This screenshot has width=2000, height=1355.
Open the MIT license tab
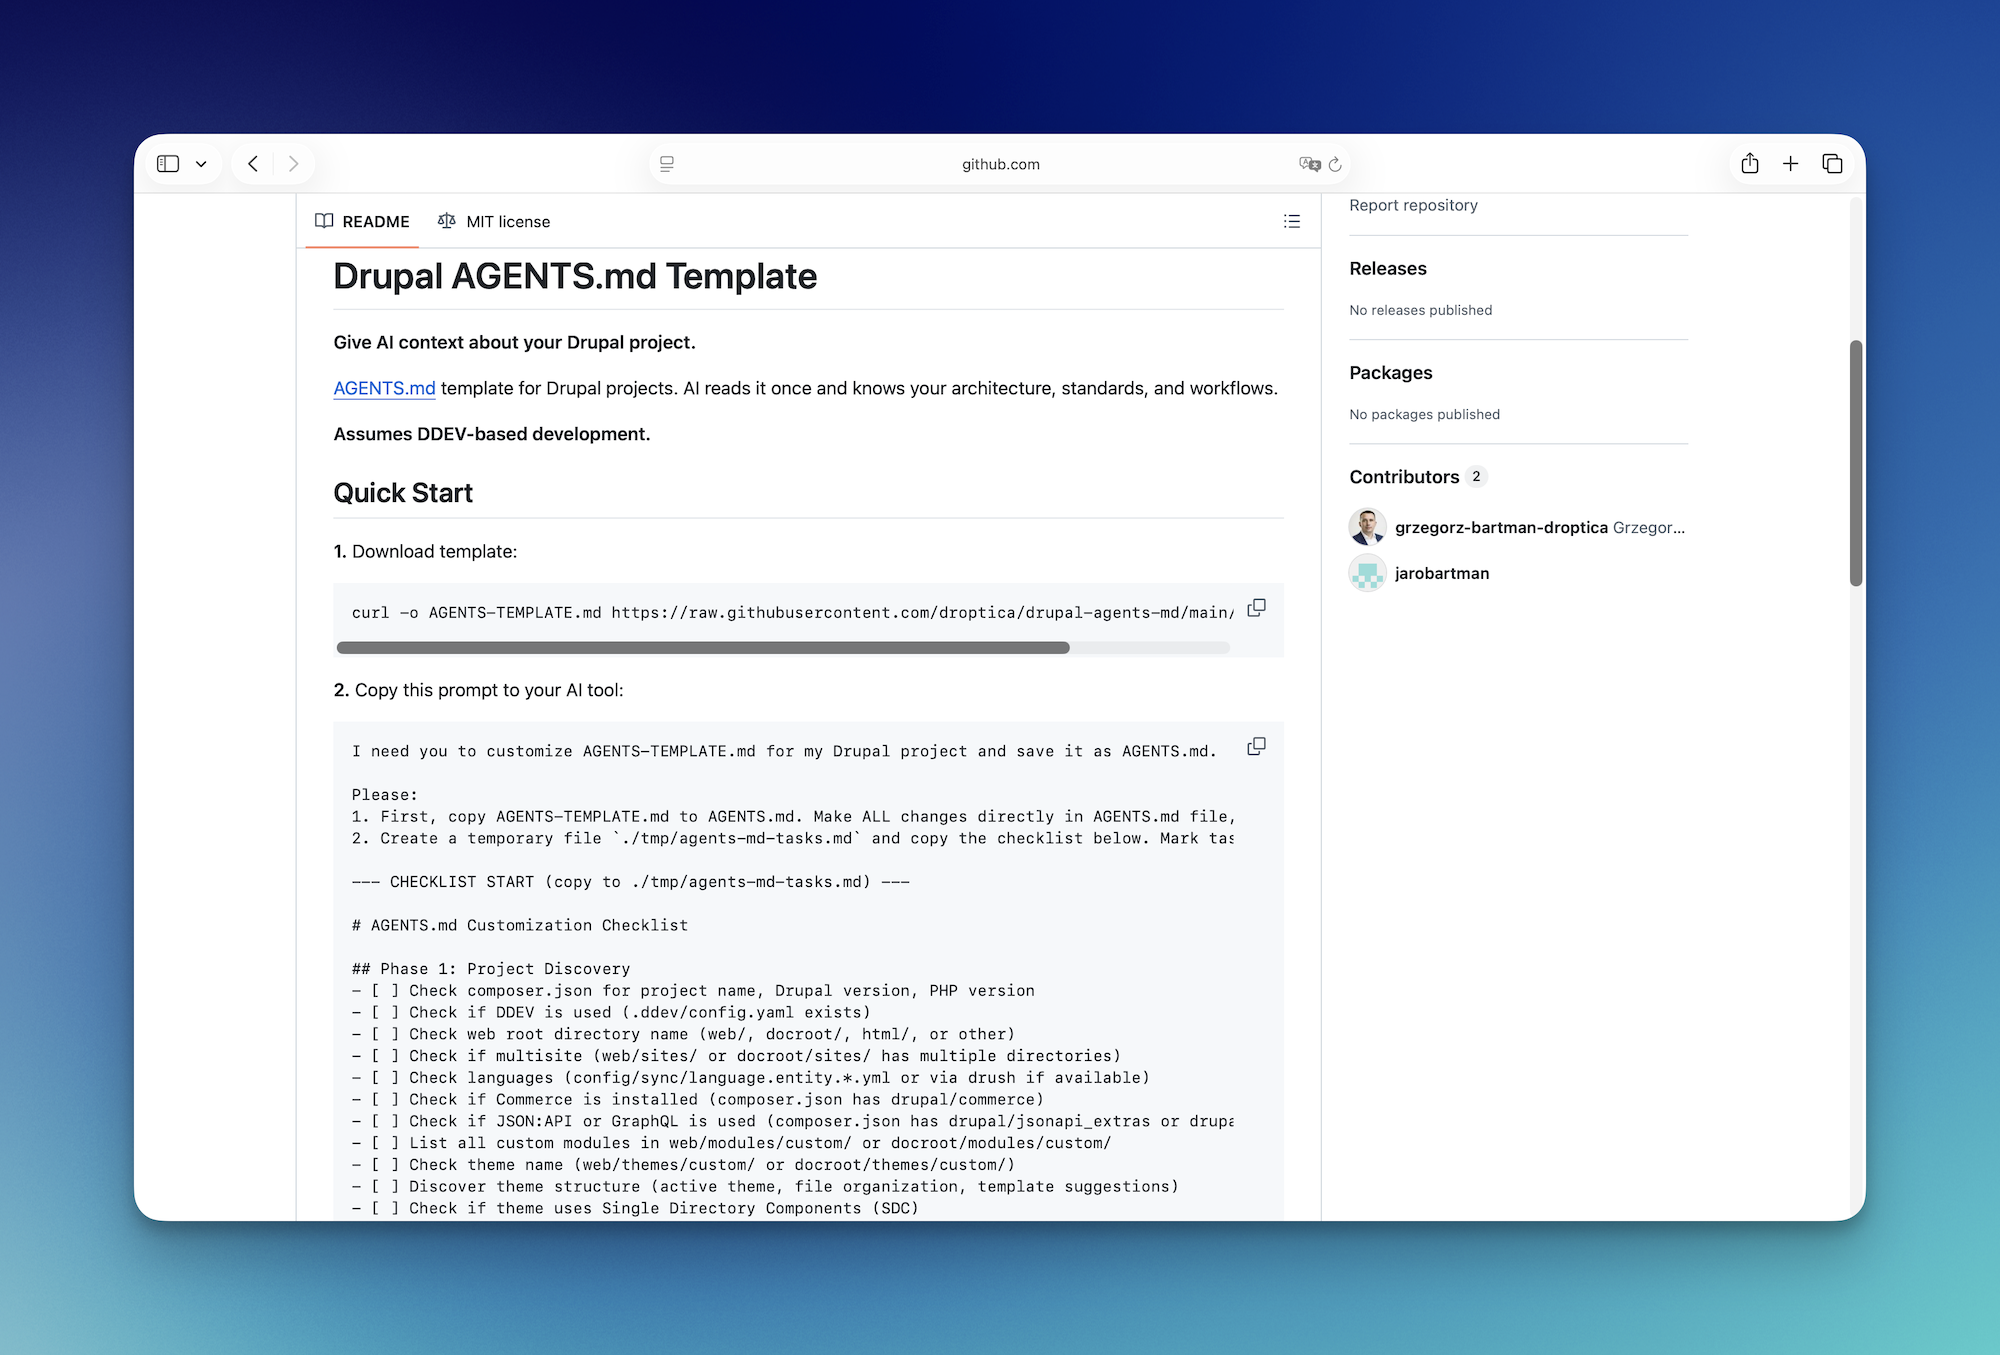coord(494,221)
